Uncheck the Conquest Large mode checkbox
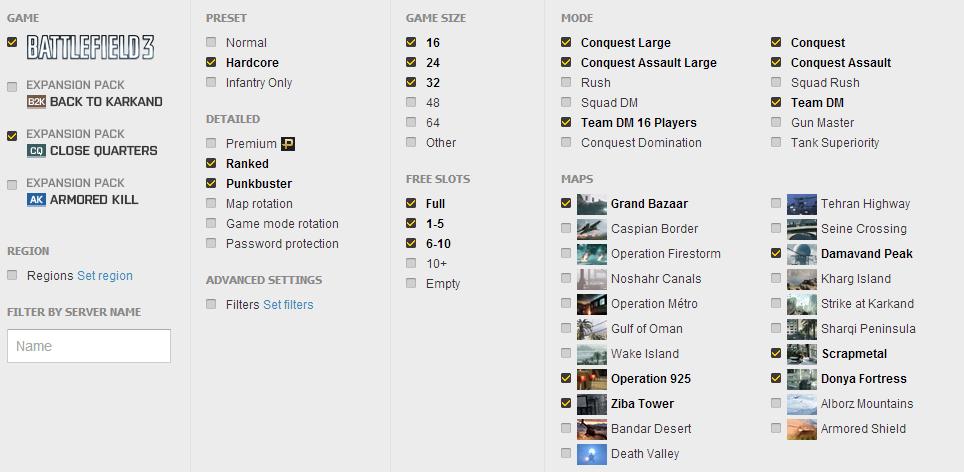This screenshot has height=472, width=964. [x=566, y=42]
